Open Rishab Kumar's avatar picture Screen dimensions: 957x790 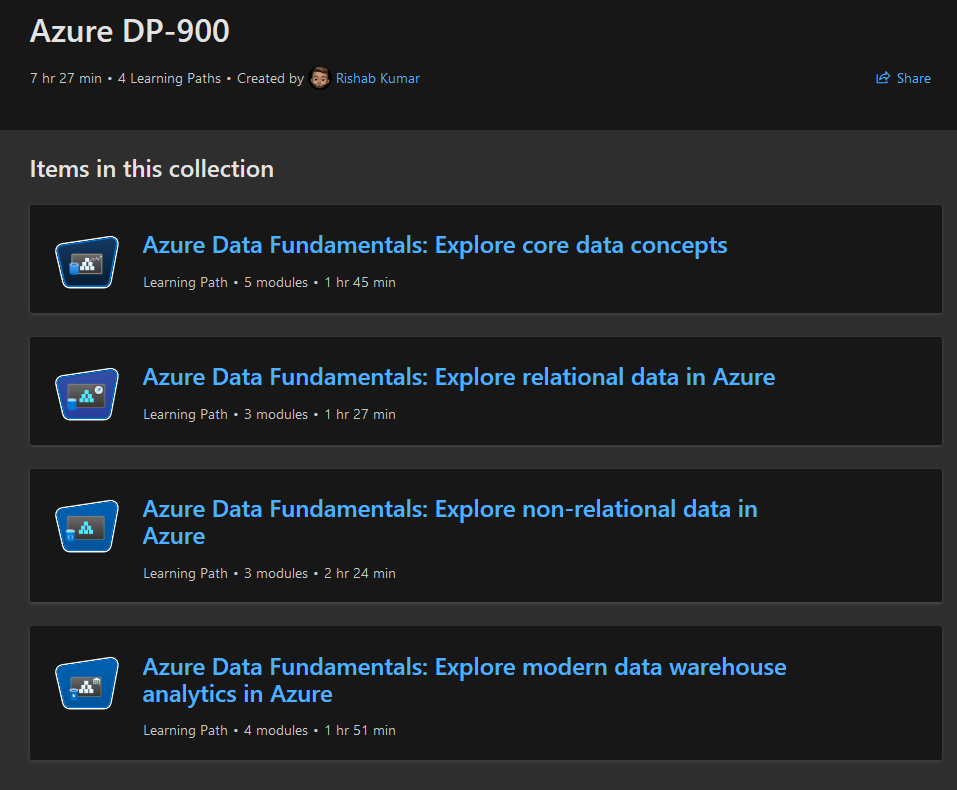pos(320,78)
